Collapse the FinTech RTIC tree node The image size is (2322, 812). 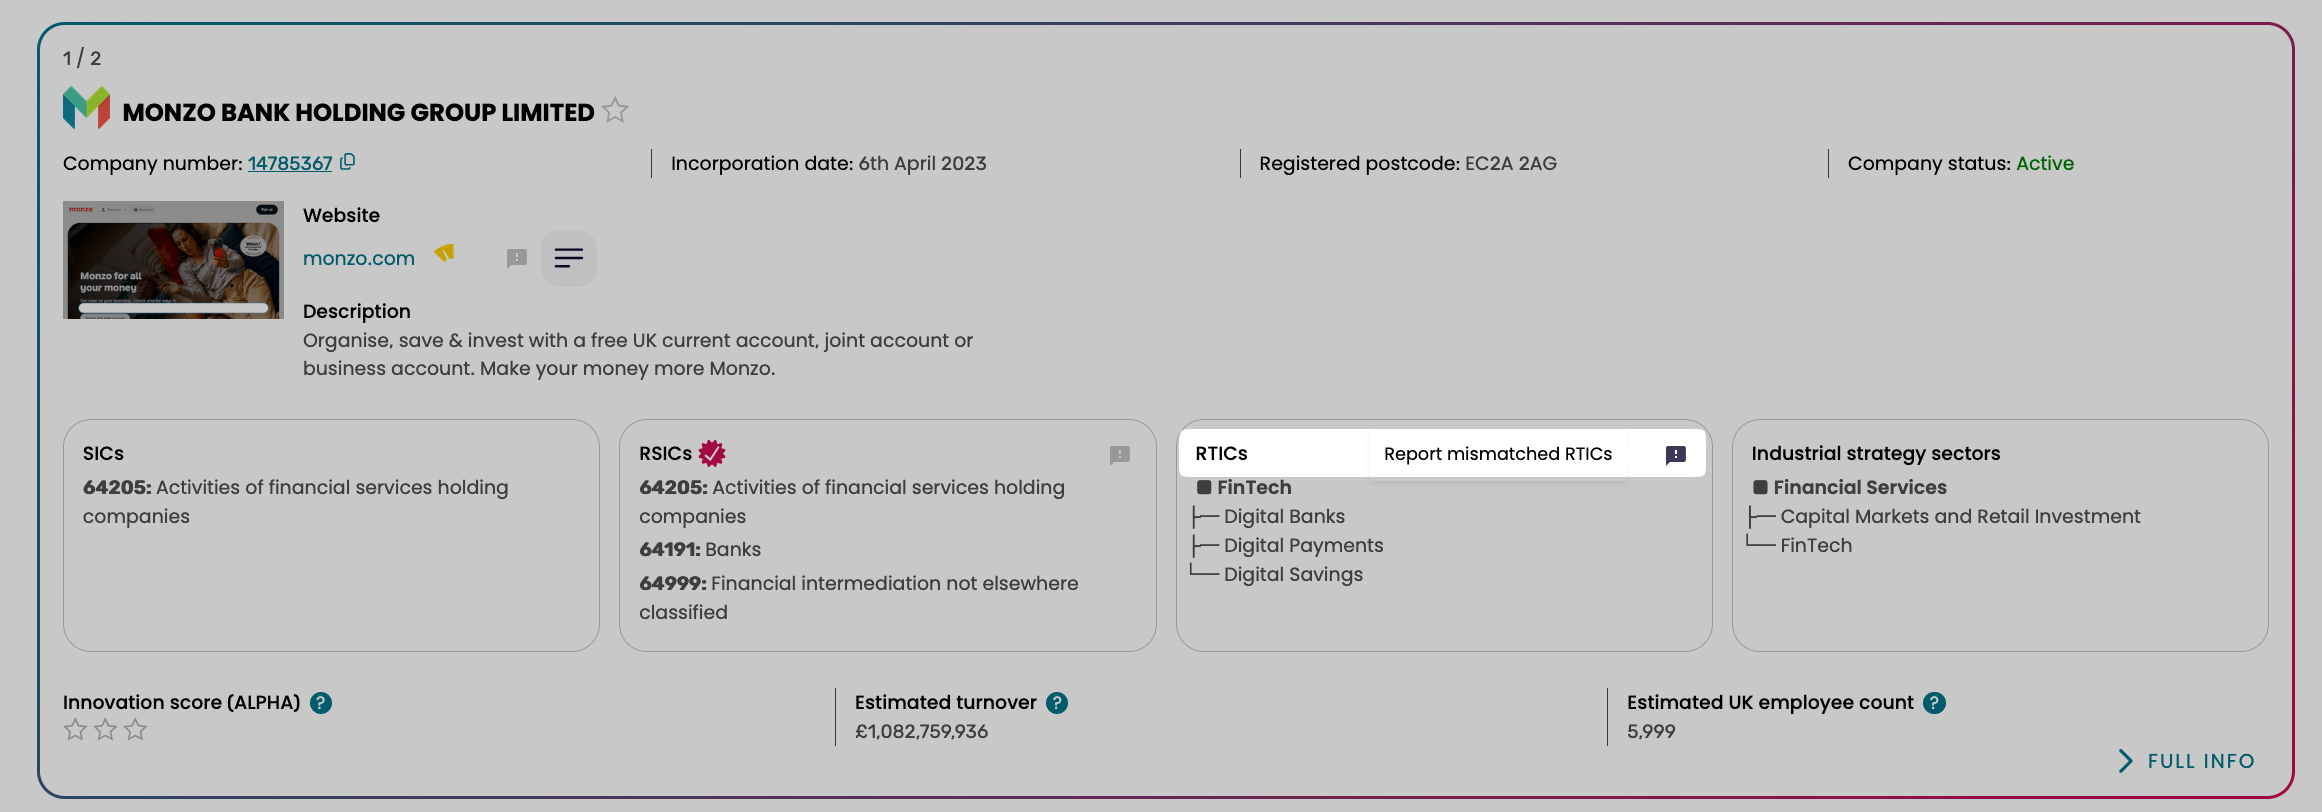pos(1204,488)
